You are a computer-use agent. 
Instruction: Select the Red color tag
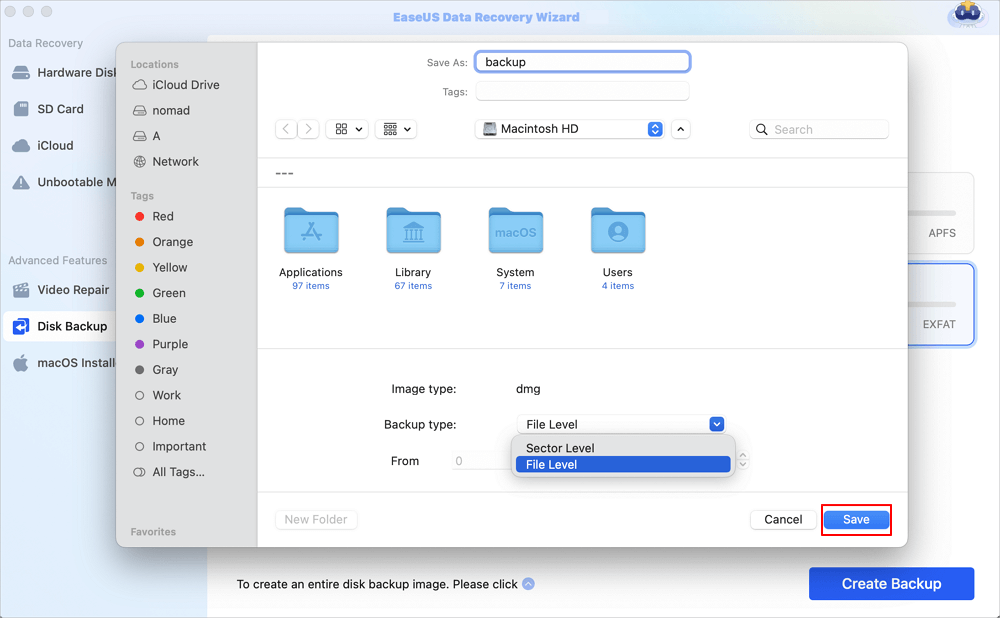point(163,217)
